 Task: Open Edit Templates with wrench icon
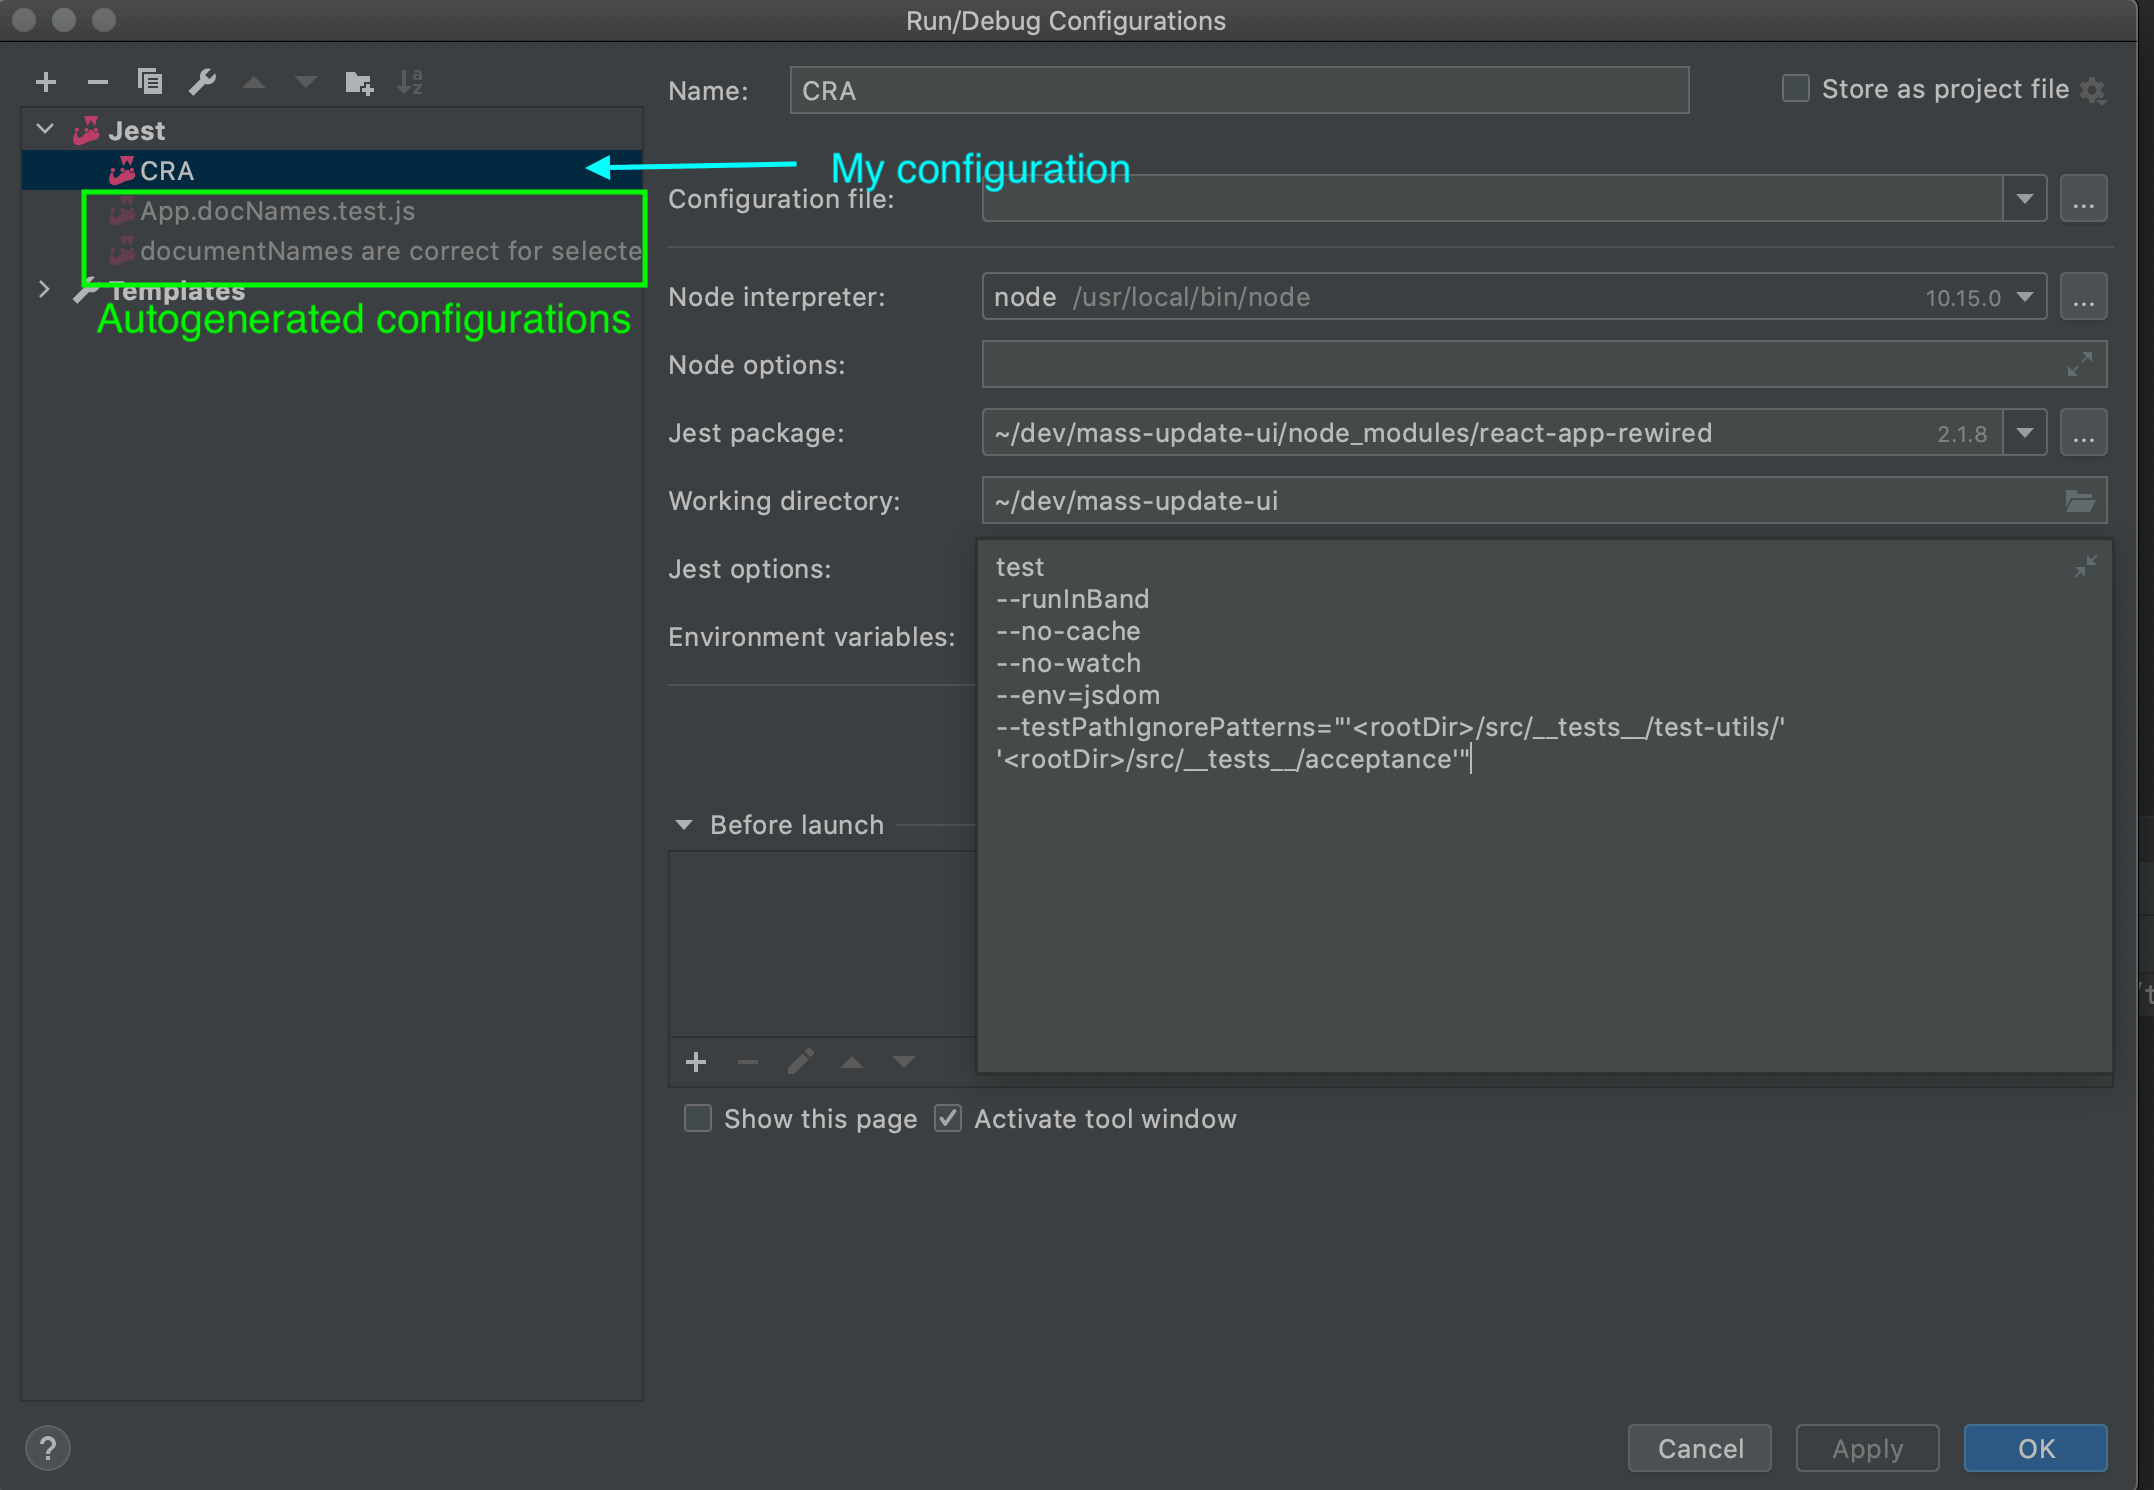202,82
